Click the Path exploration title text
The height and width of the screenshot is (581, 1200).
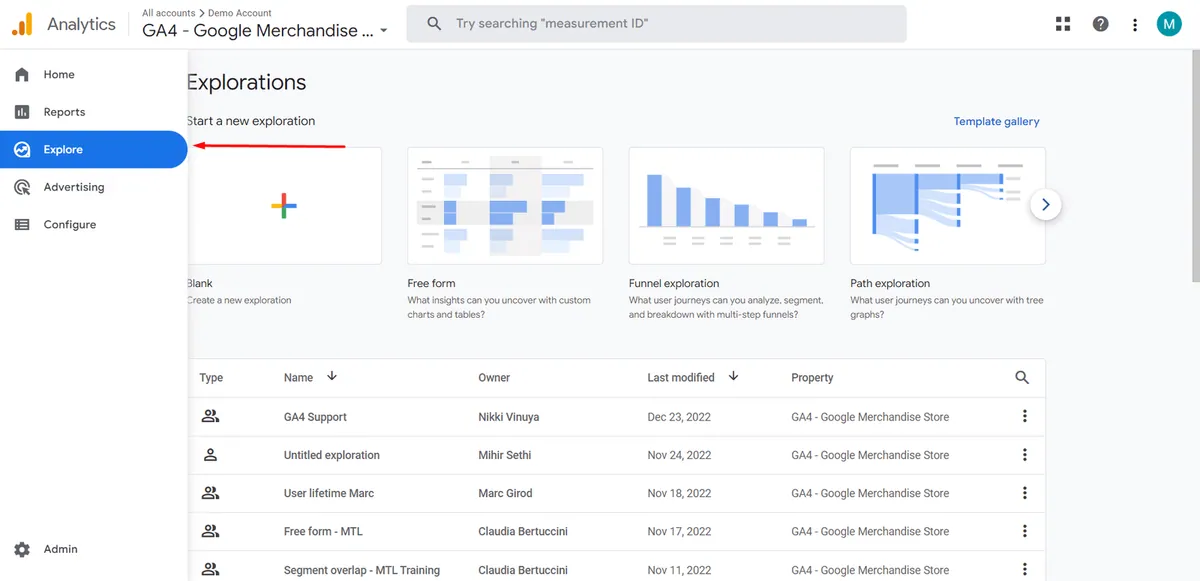[890, 283]
